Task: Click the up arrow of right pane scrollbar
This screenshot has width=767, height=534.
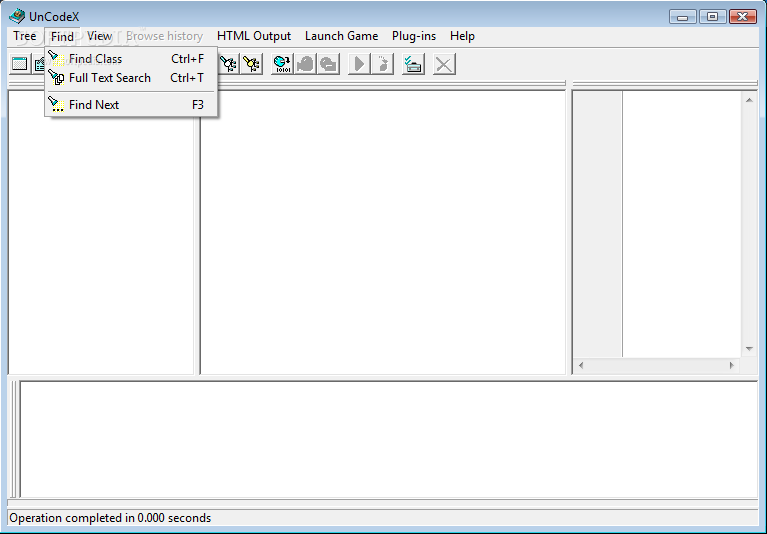Action: tap(749, 100)
